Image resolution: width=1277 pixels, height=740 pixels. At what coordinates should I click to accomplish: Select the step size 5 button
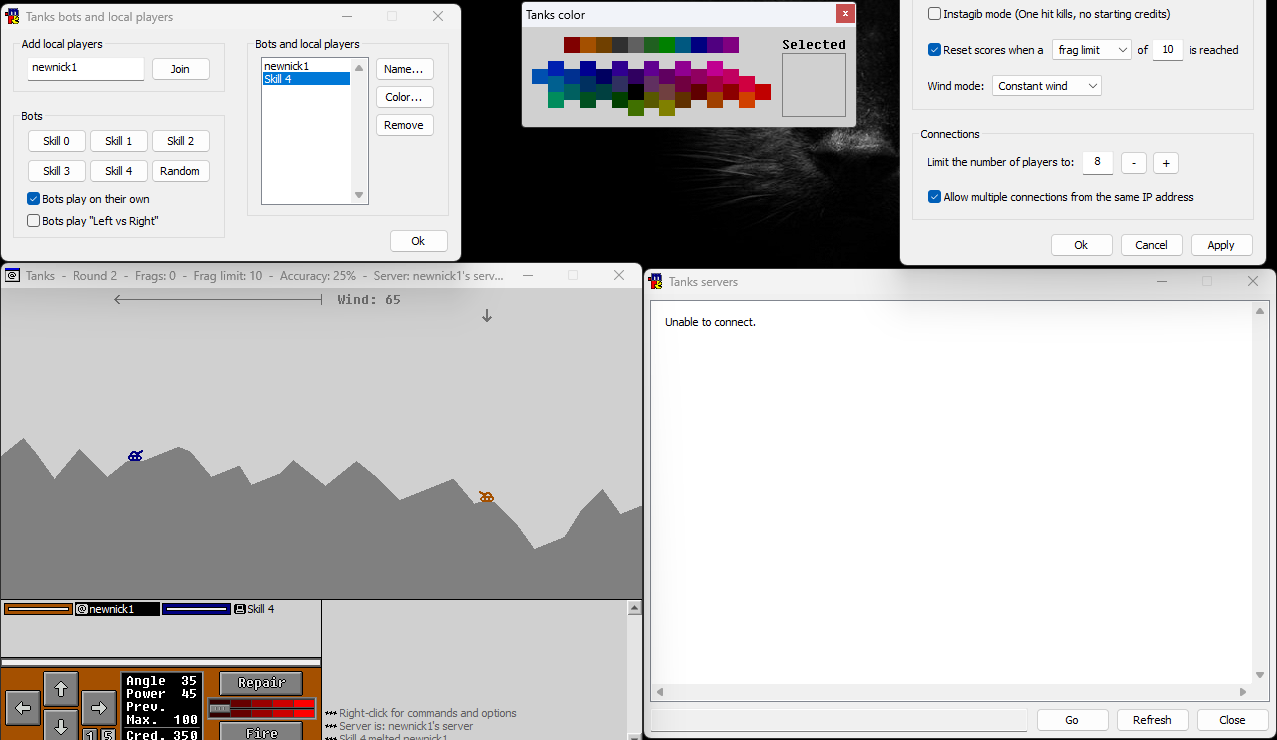click(x=108, y=735)
